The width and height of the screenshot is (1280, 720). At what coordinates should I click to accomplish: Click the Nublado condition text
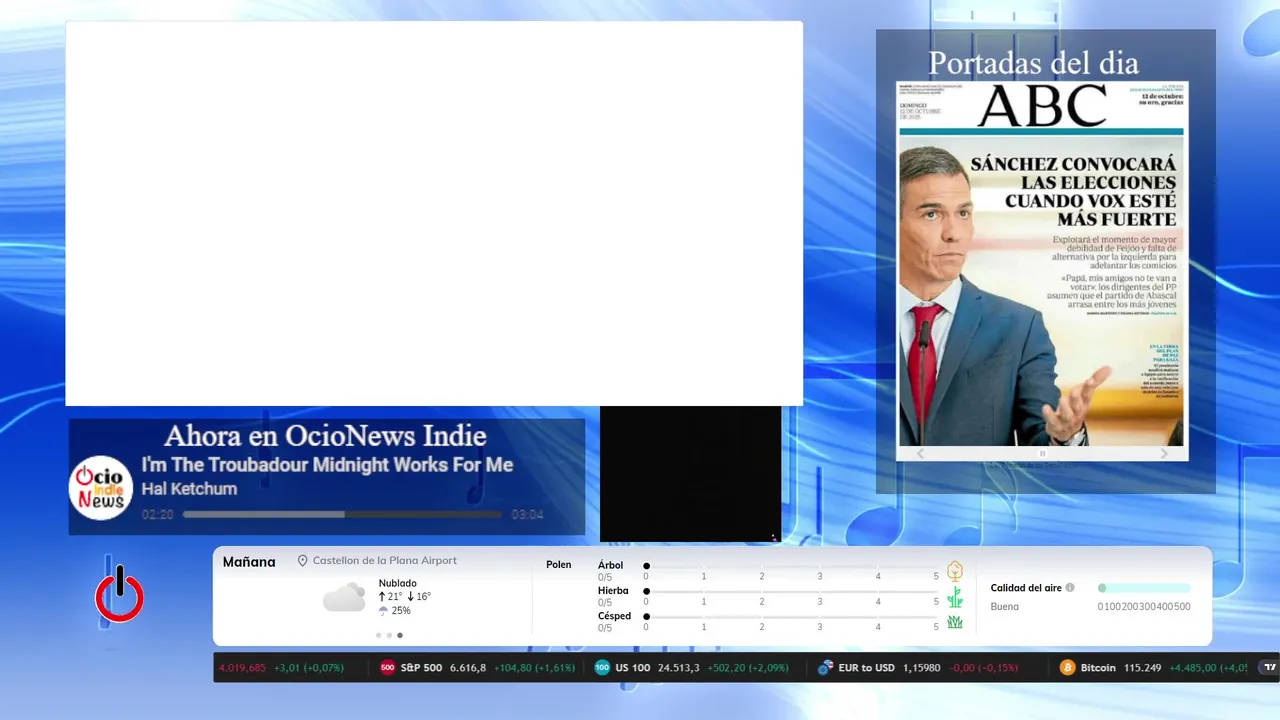coord(398,583)
